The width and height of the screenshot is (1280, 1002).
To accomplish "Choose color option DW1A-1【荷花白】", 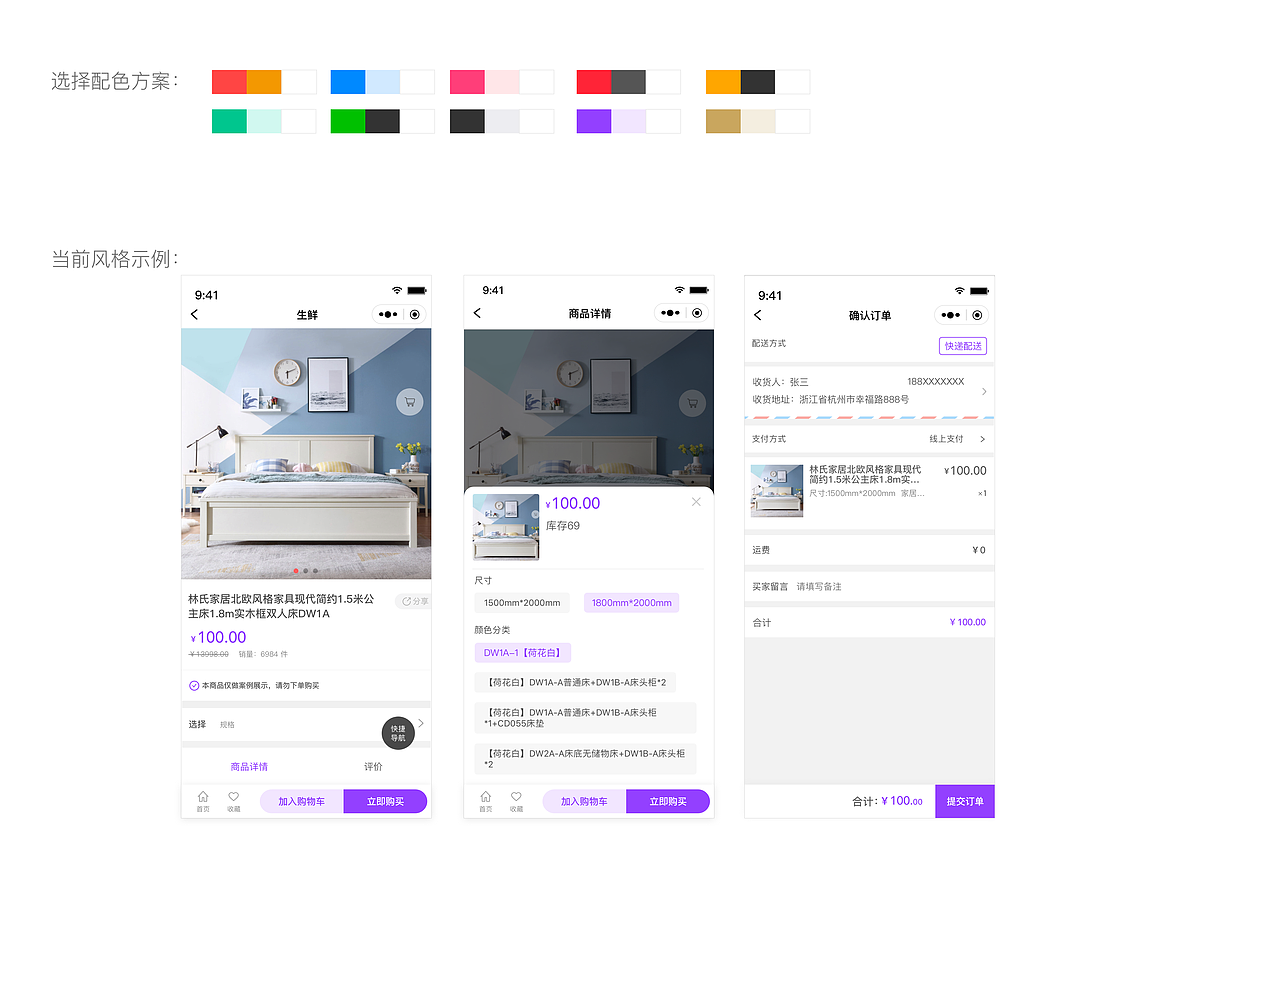I will point(523,653).
